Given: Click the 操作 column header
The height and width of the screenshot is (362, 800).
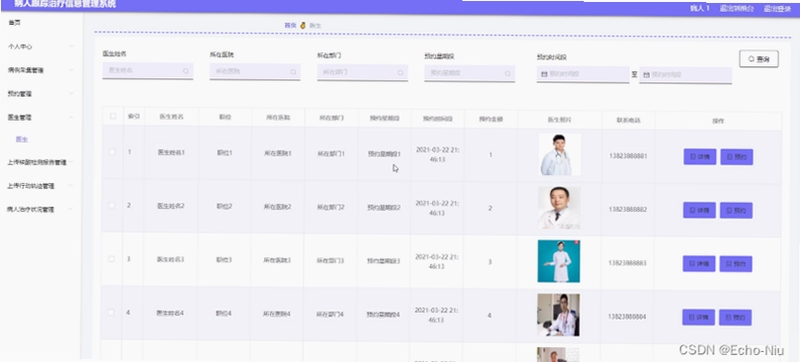Looking at the screenshot, I should [718, 121].
